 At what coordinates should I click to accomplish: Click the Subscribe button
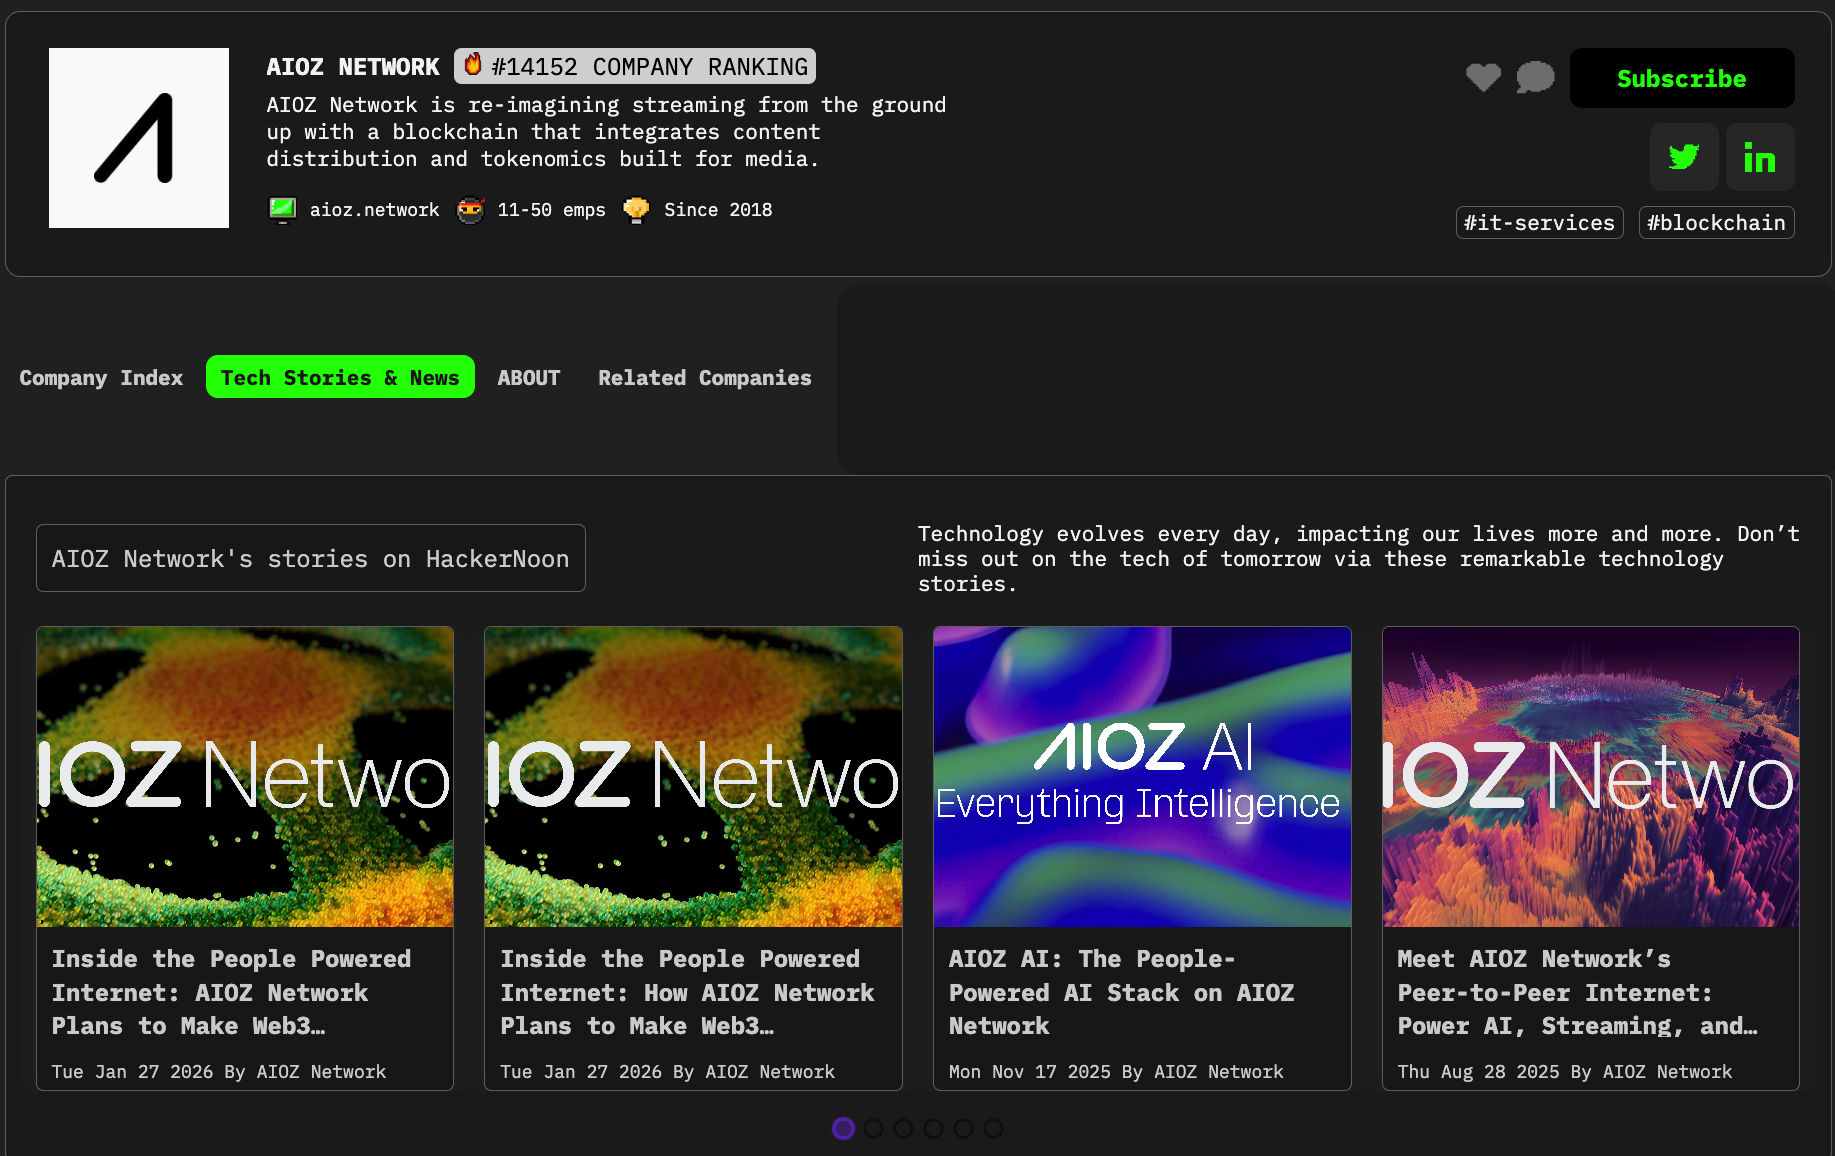(x=1681, y=77)
